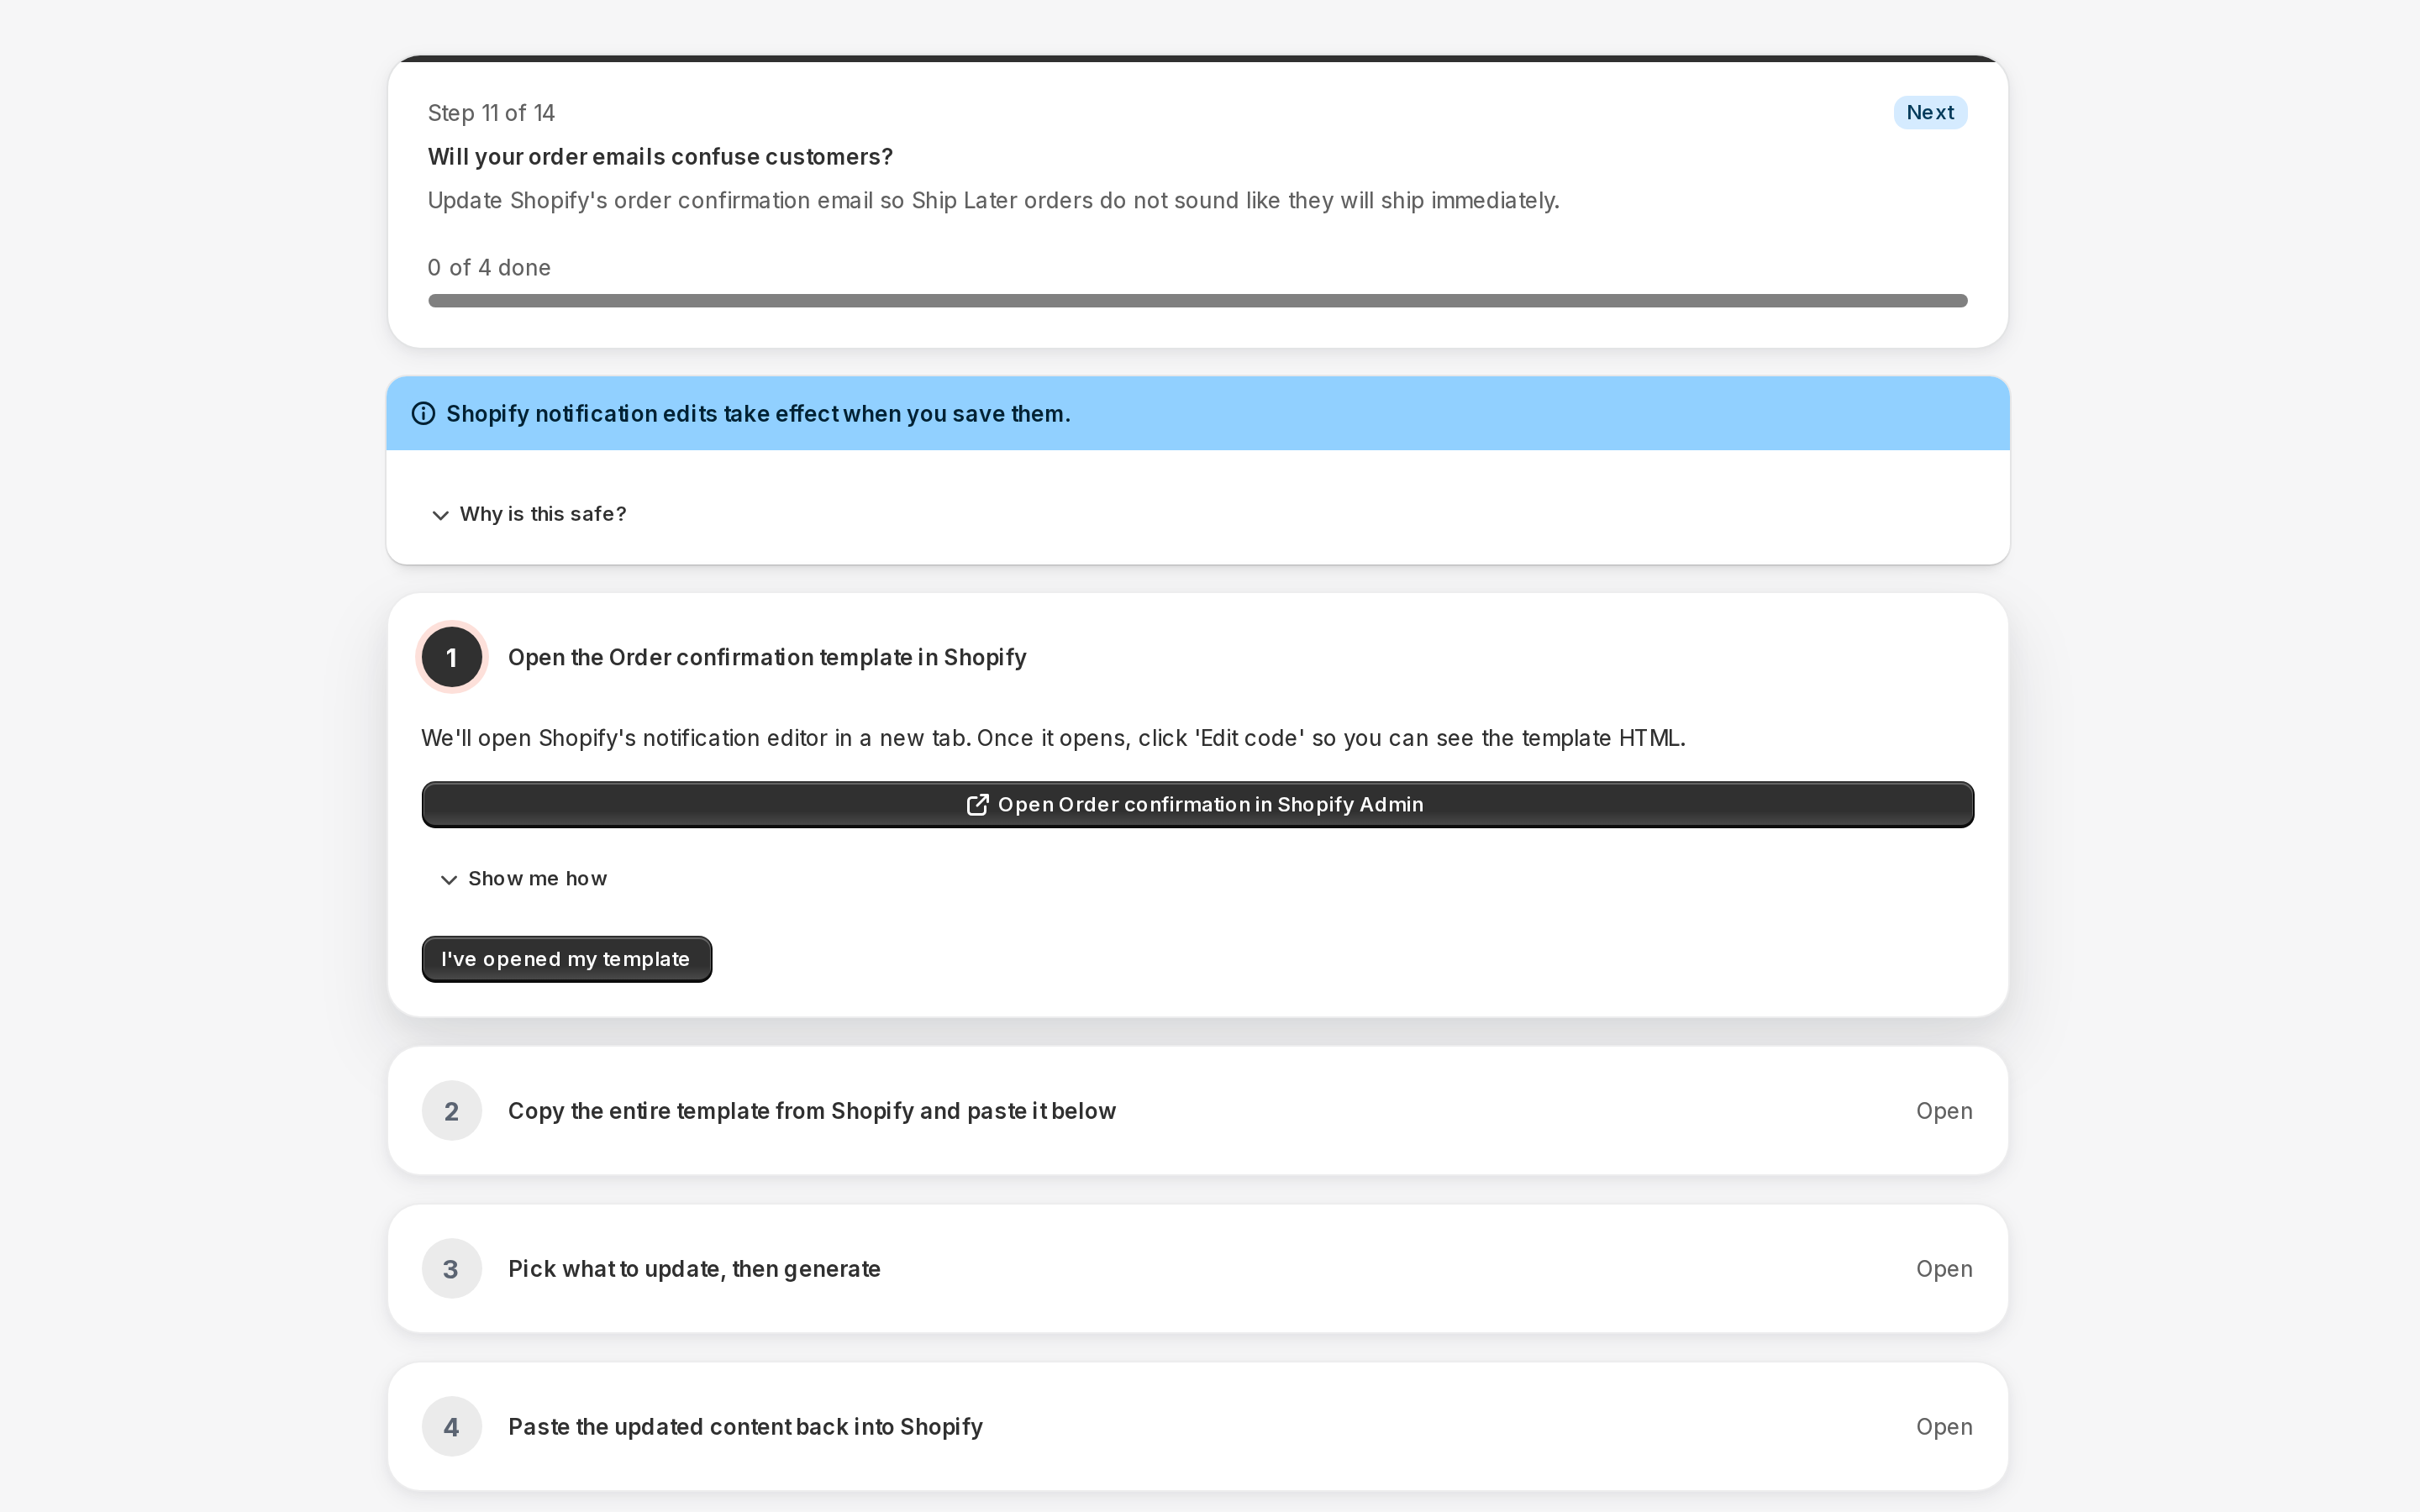Screen dimensions: 2420x1512
Task: Click the Next button on the step card
Action: pyautogui.click(x=1929, y=112)
